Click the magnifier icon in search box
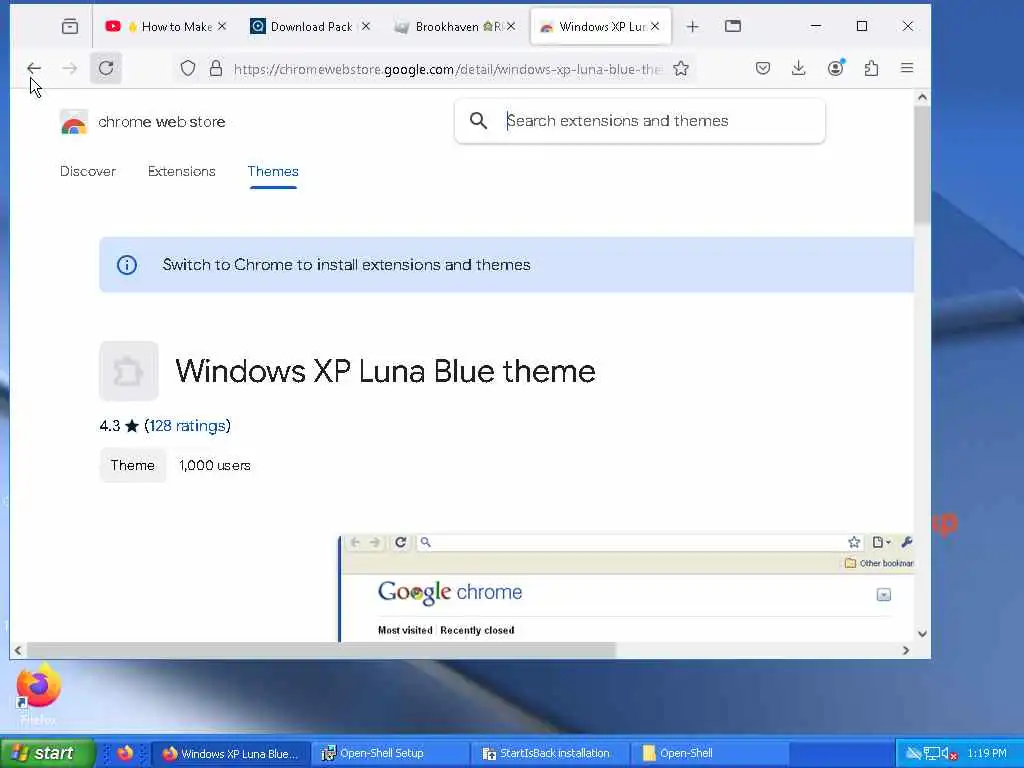This screenshot has width=1024, height=768. click(x=479, y=121)
